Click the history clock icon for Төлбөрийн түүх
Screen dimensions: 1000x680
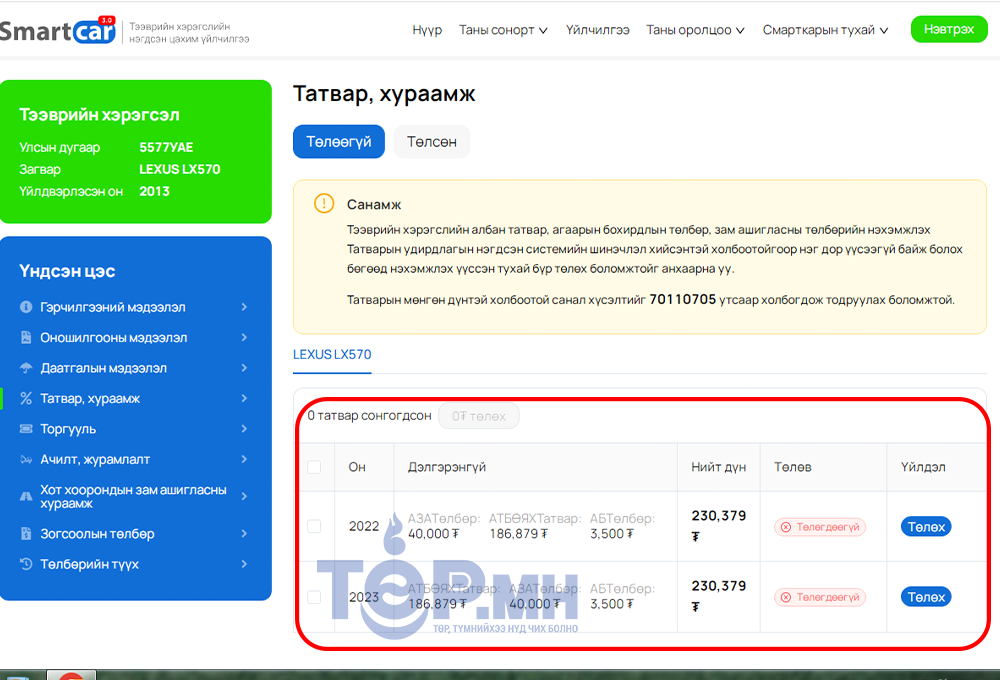pyautogui.click(x=26, y=564)
